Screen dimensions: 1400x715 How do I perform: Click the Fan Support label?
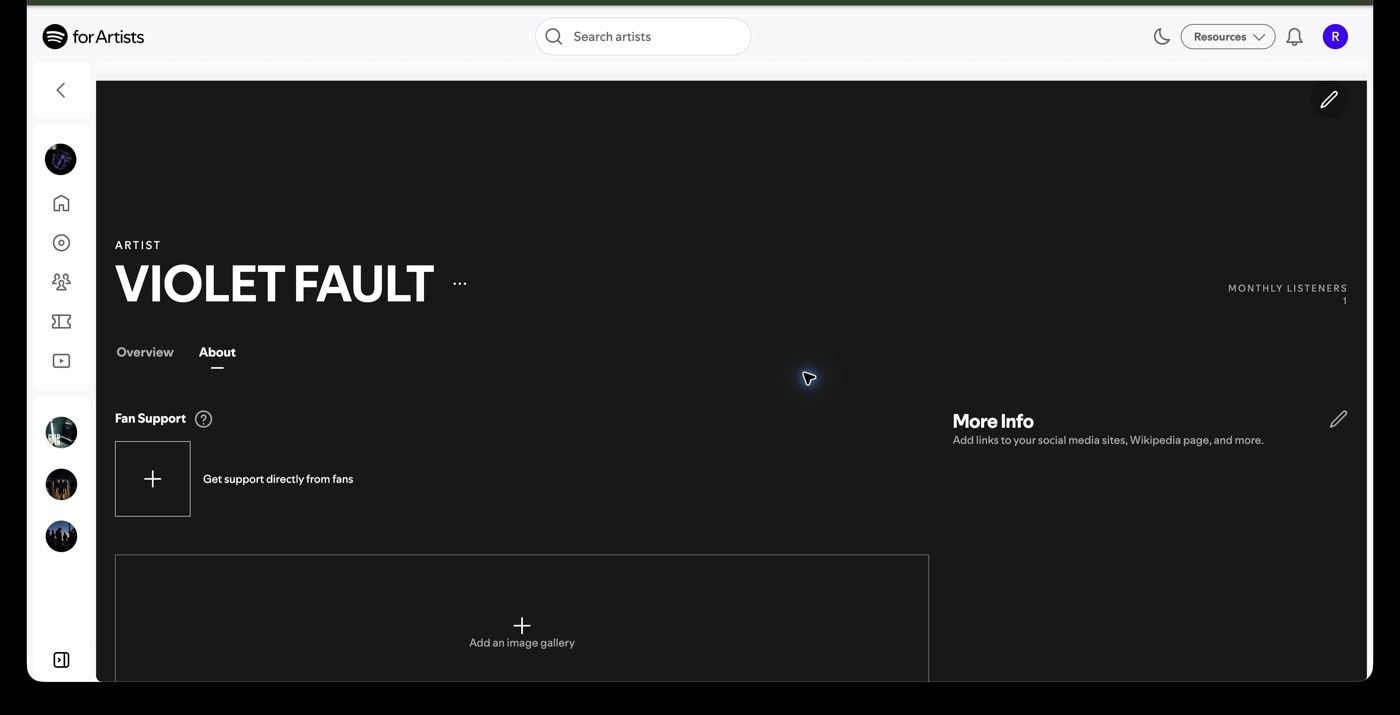[x=150, y=419]
